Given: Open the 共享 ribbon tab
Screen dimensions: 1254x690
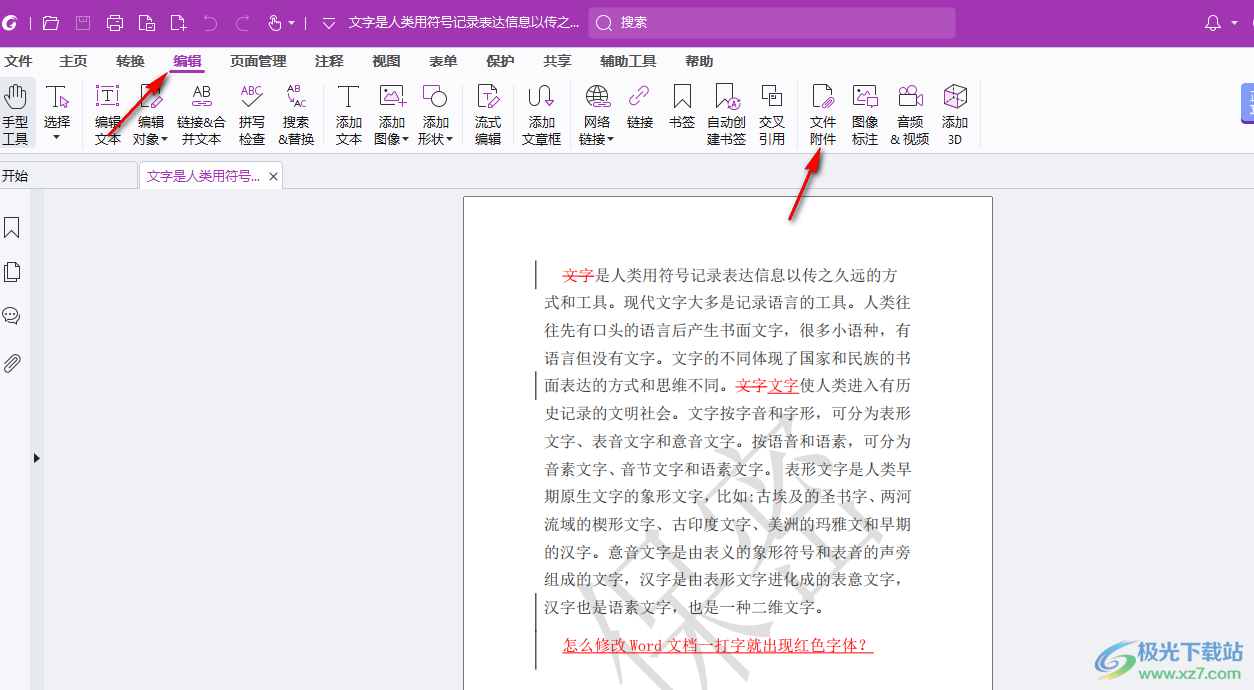Looking at the screenshot, I should [557, 62].
